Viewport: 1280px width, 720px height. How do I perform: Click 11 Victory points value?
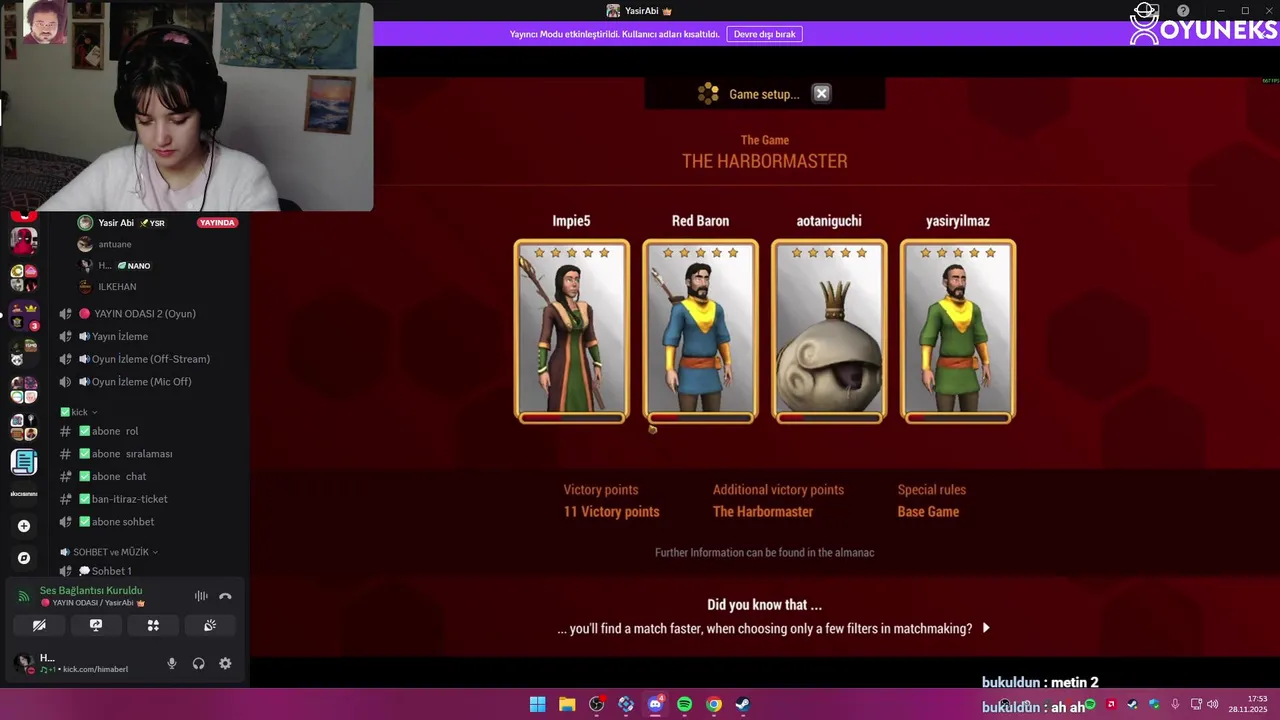[611, 511]
